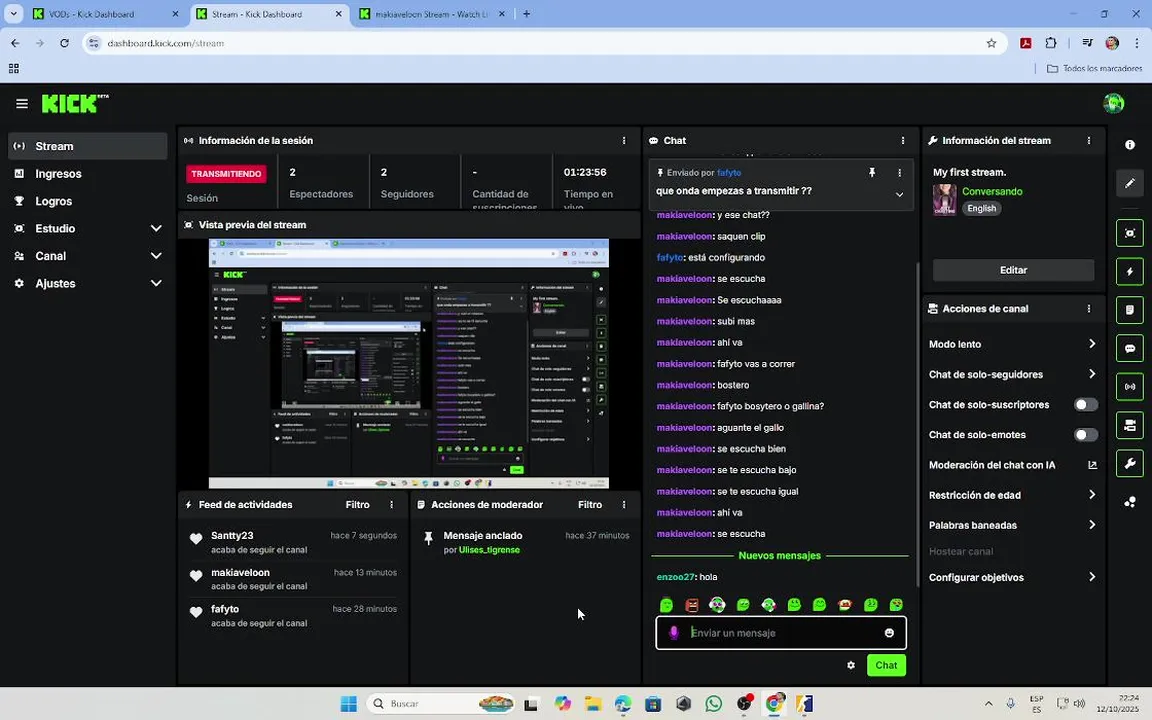Click the pencil edit icon in the right sidebar
Screen dimensions: 1152x720
point(1129,183)
